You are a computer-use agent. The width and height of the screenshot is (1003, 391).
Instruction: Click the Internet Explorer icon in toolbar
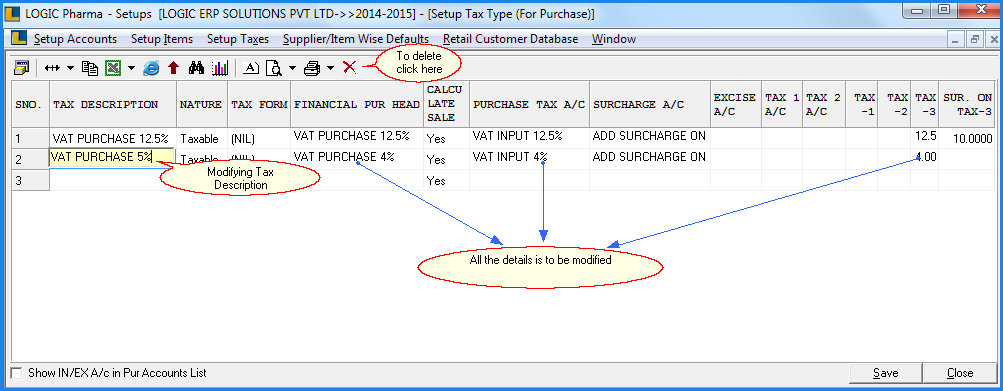coord(151,67)
